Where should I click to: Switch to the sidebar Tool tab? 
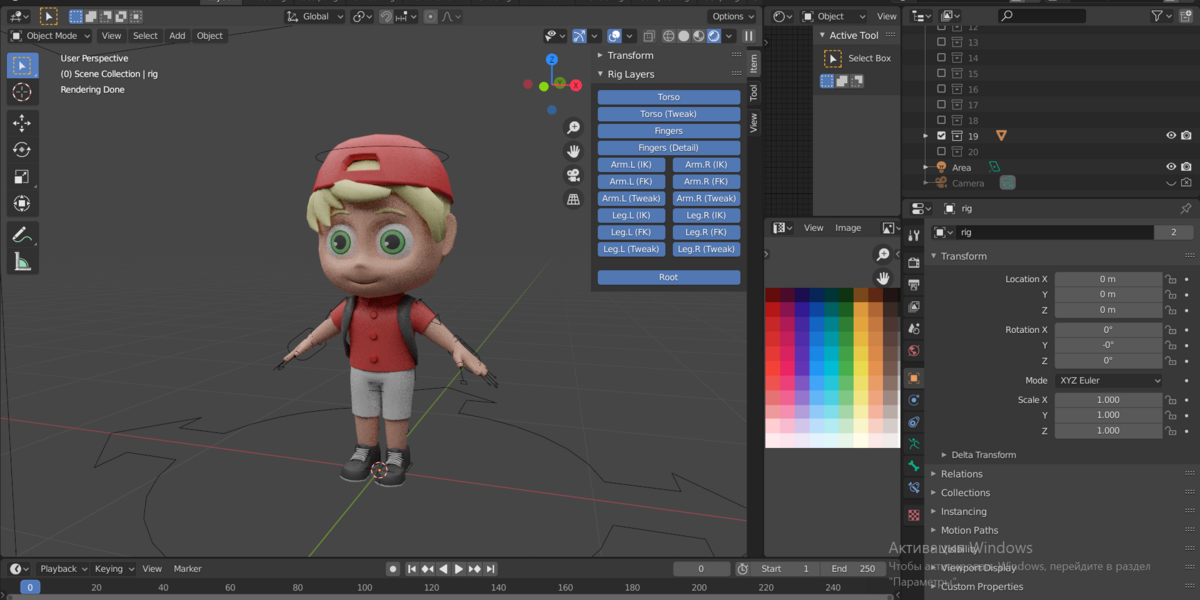pos(754,92)
